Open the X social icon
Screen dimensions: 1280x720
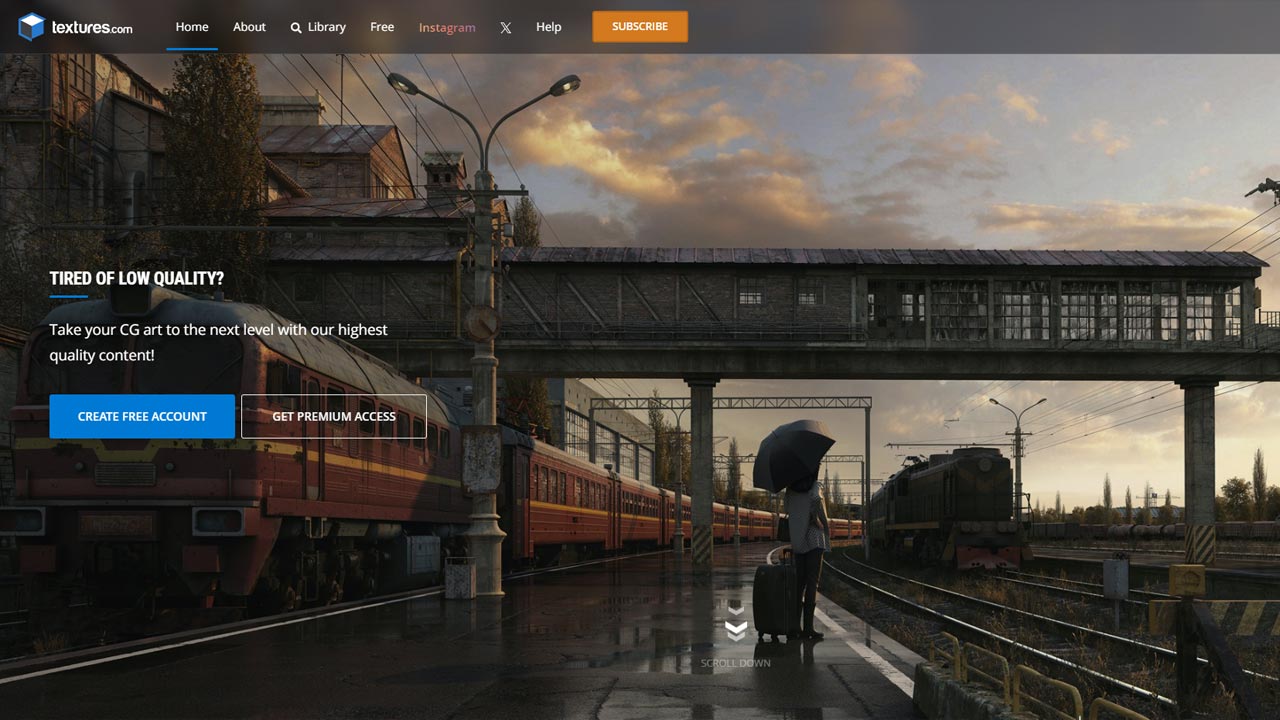(x=506, y=28)
